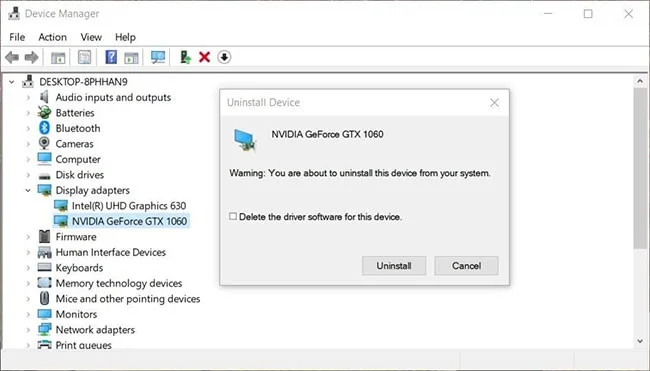Viewport: 650px width, 371px height.
Task: Expand the Firmware node arrow
Action: [28, 237]
